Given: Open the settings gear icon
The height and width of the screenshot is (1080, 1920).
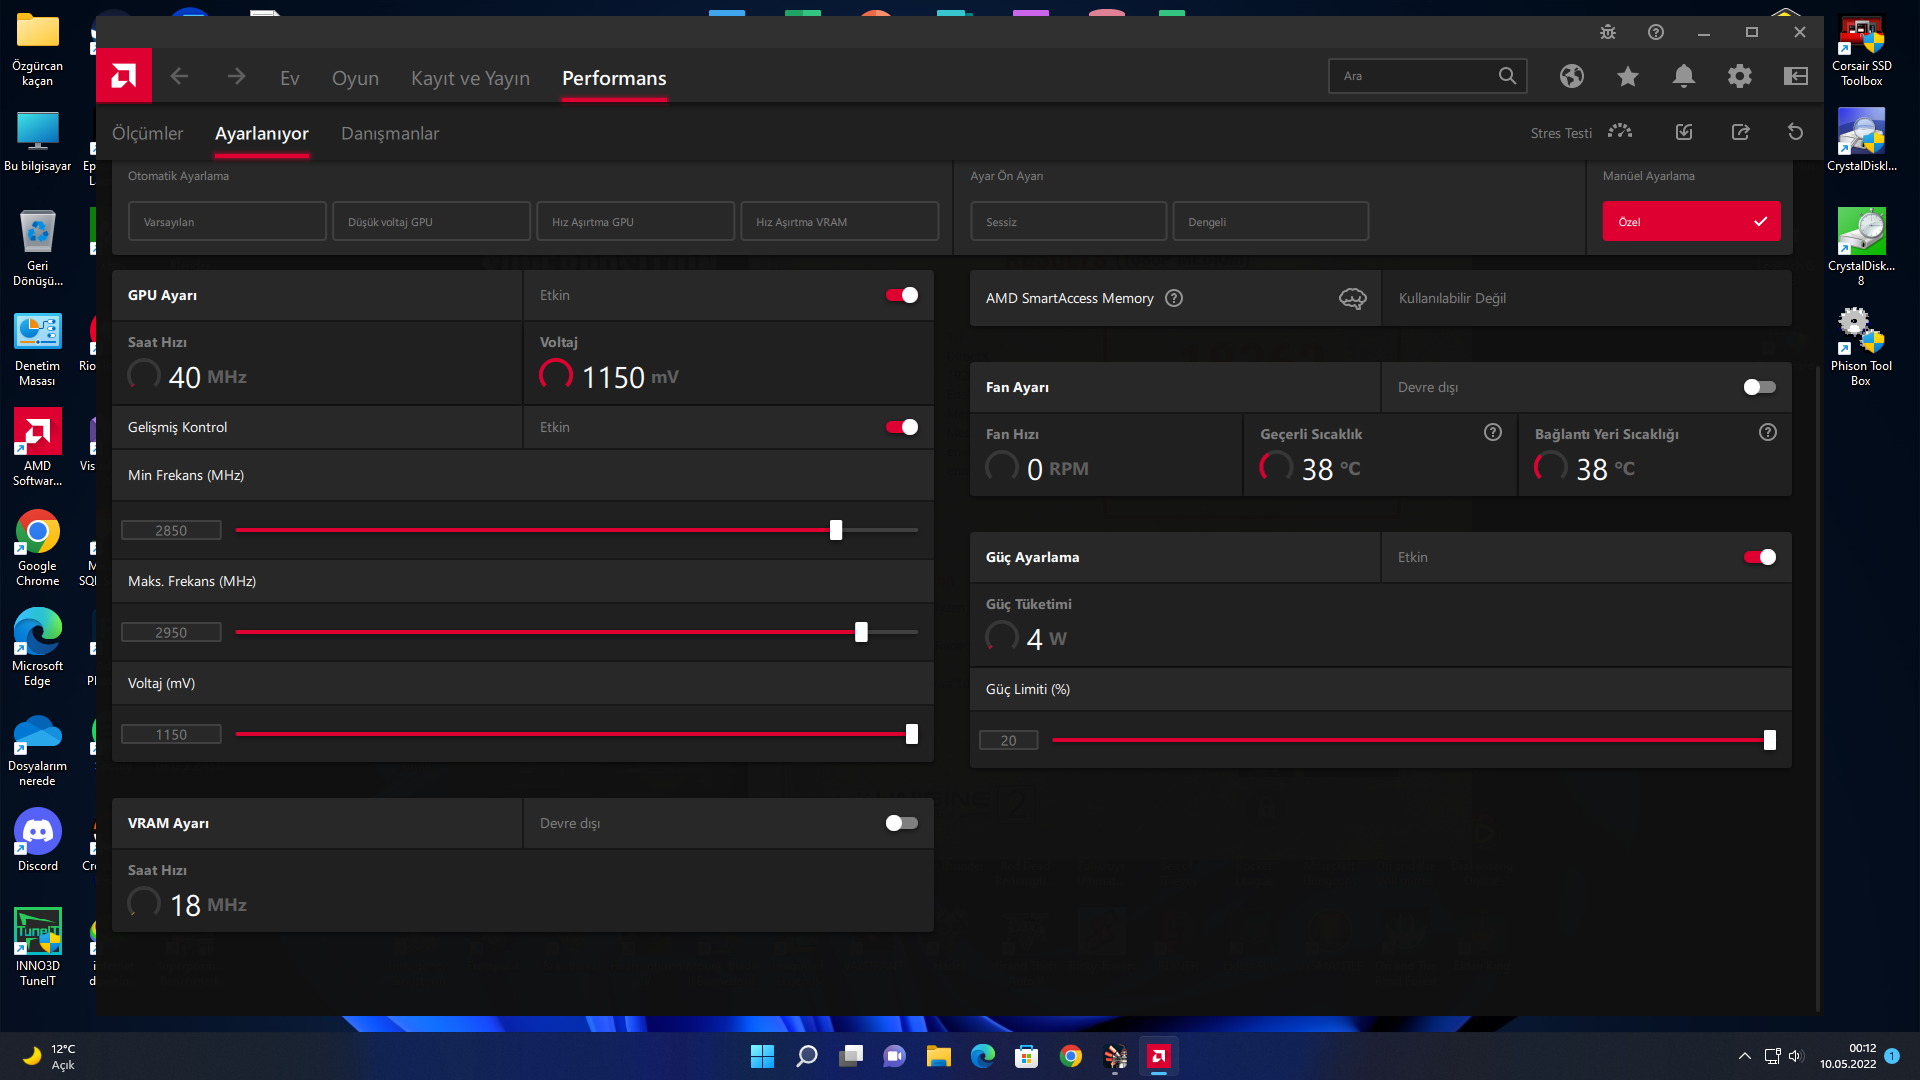Looking at the screenshot, I should tap(1740, 76).
